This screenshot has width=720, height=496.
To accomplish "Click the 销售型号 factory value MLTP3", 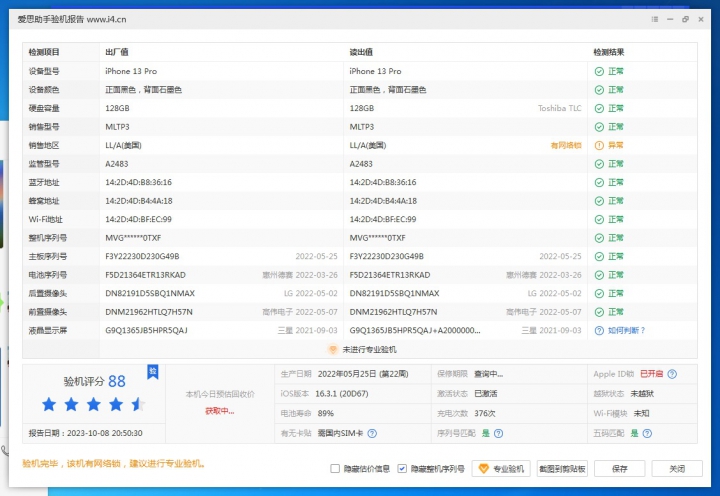I will (x=118, y=127).
